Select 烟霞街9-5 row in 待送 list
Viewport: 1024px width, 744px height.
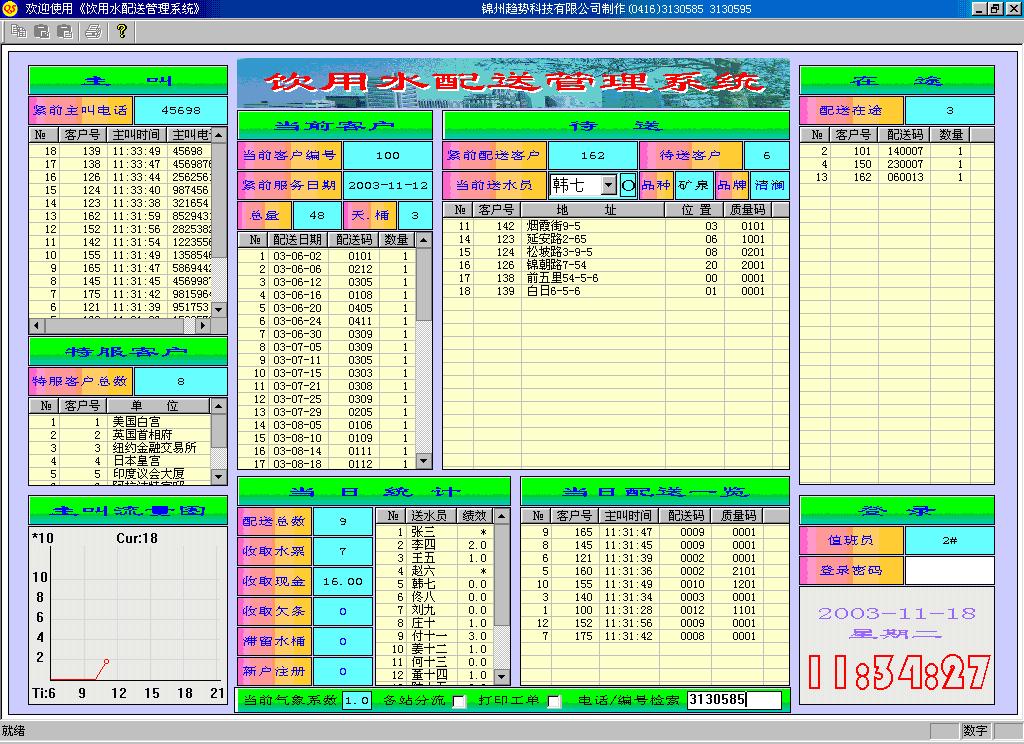pos(559,227)
